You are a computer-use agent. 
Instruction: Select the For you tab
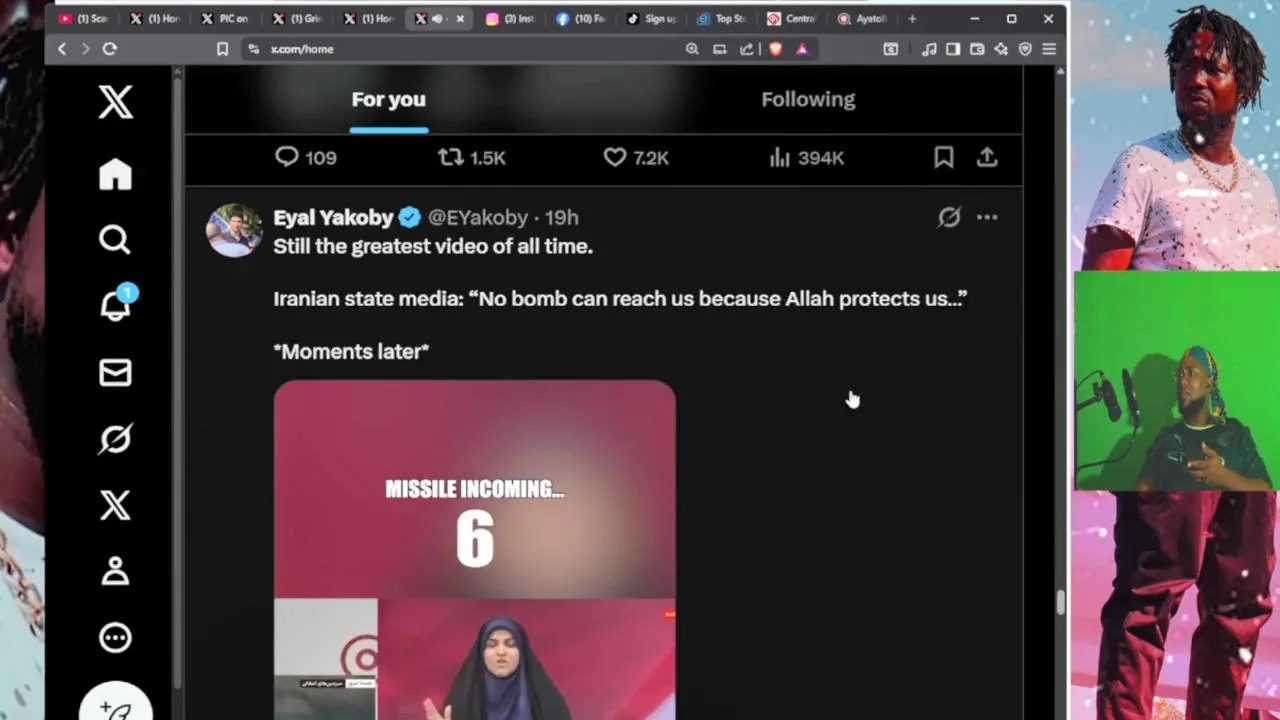[388, 99]
